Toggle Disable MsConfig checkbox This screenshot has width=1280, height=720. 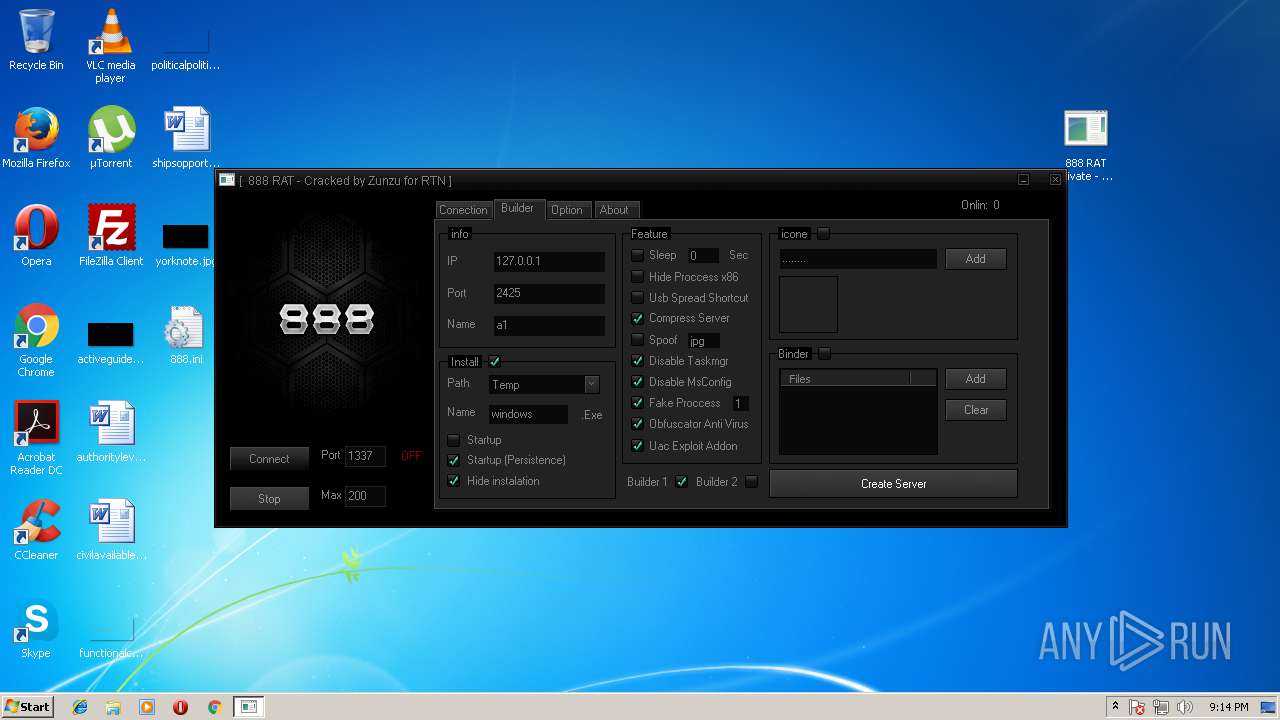(x=637, y=382)
